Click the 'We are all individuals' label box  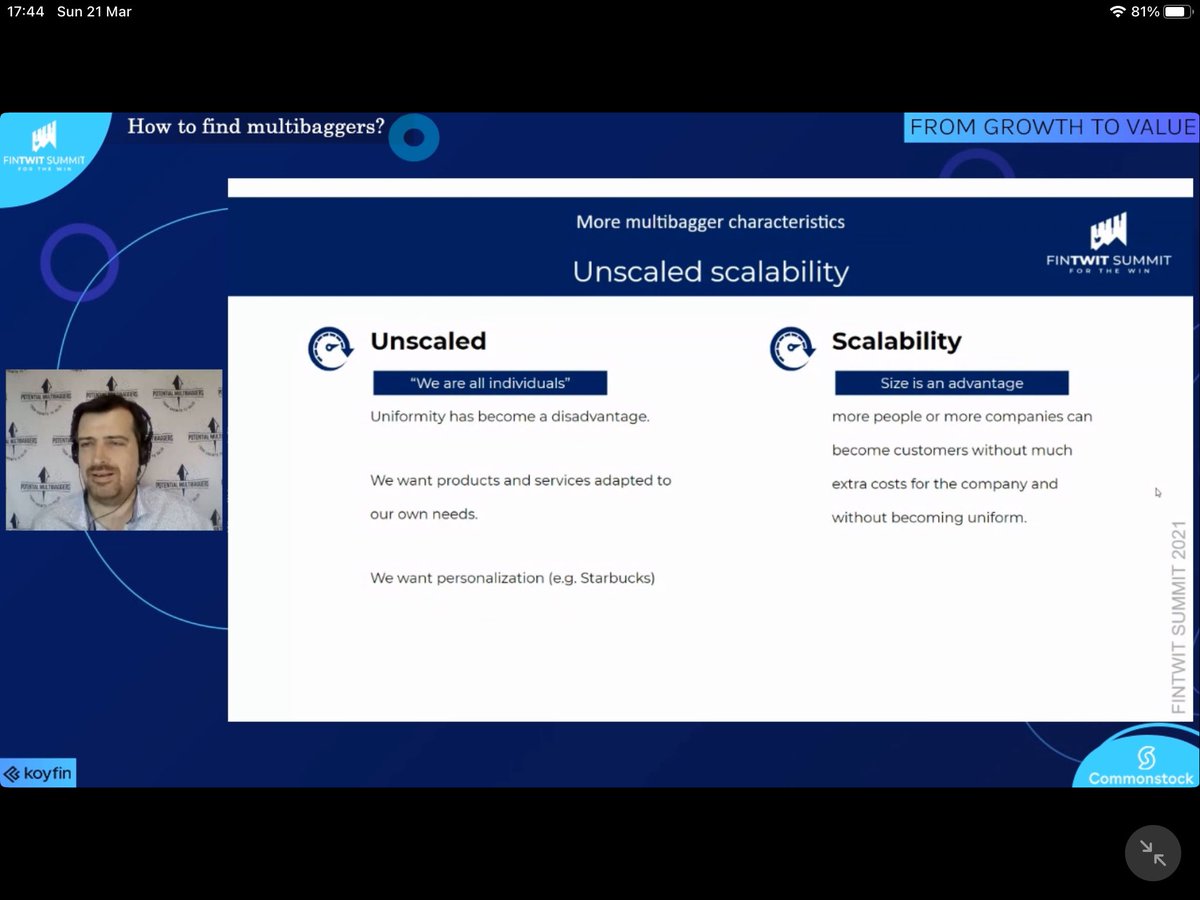(x=490, y=383)
